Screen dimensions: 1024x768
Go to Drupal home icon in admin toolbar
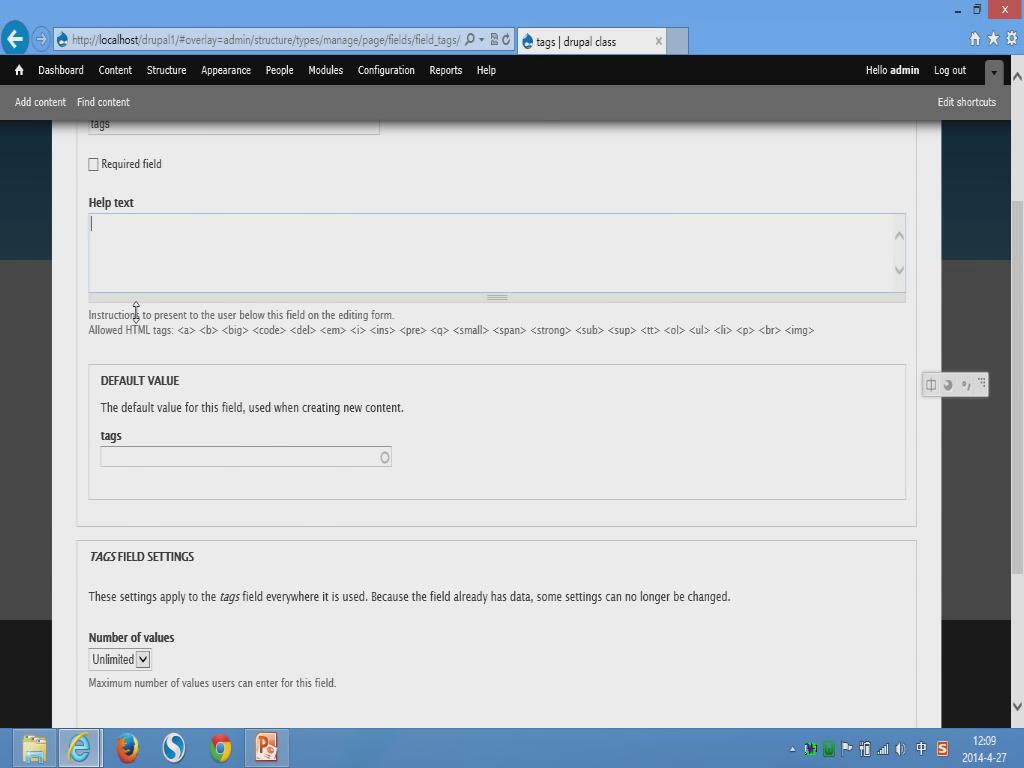(19, 70)
